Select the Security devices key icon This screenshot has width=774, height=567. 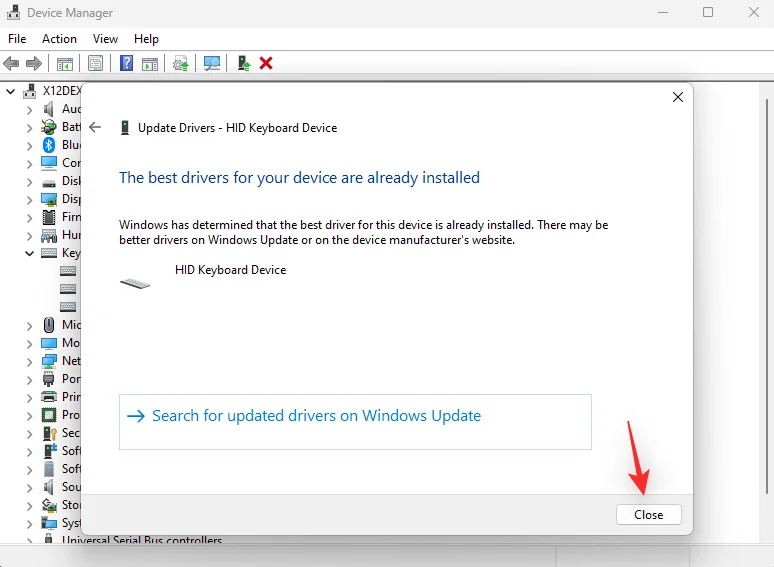click(x=49, y=433)
